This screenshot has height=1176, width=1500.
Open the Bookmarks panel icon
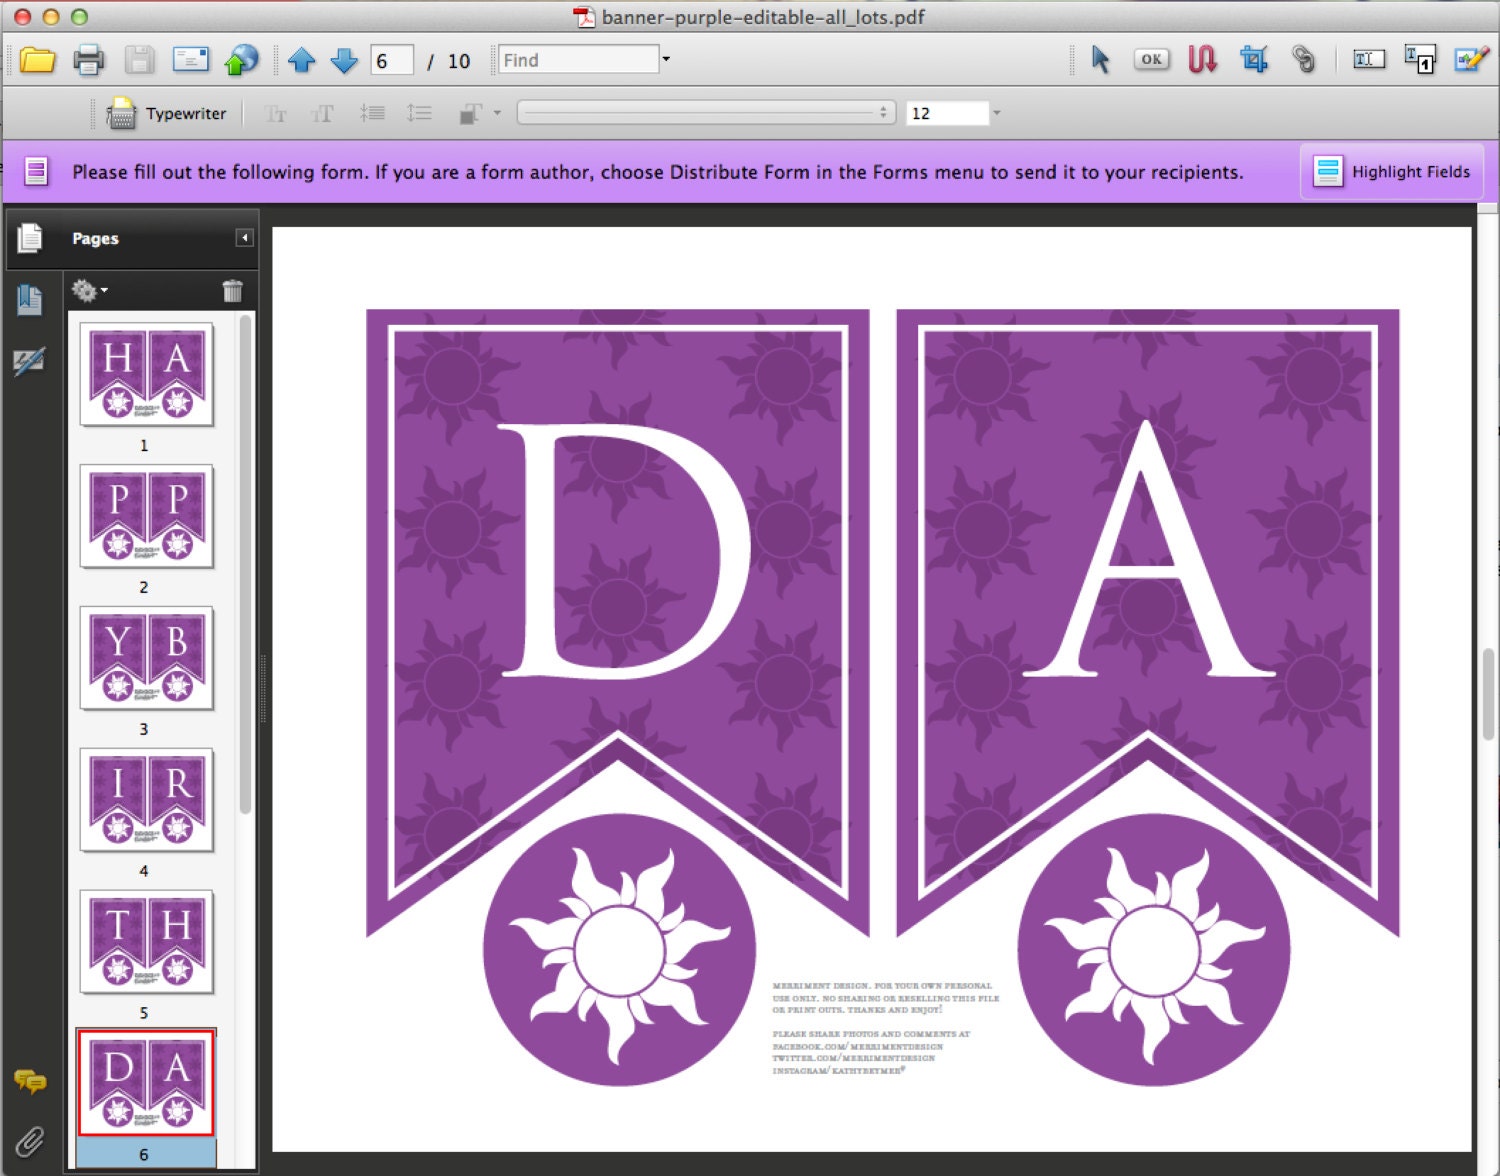[30, 299]
